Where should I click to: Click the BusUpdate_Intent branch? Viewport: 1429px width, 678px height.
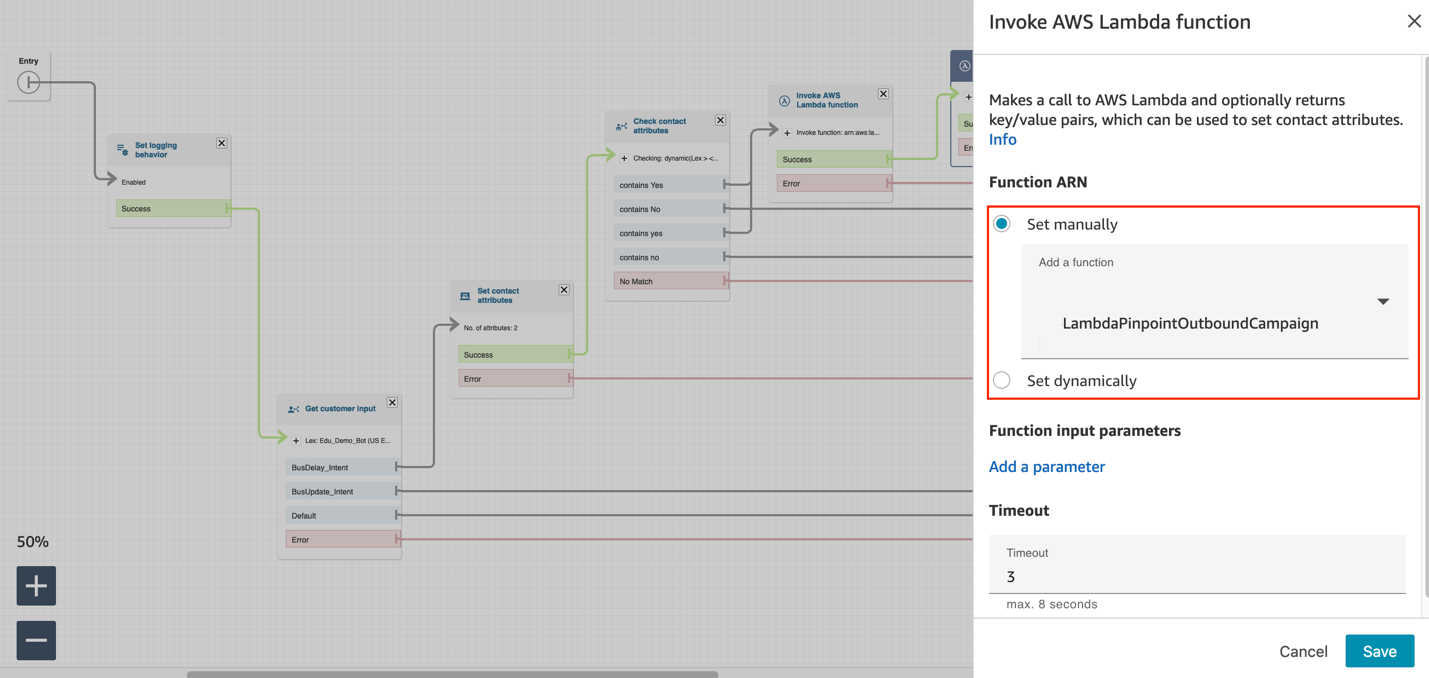342,491
